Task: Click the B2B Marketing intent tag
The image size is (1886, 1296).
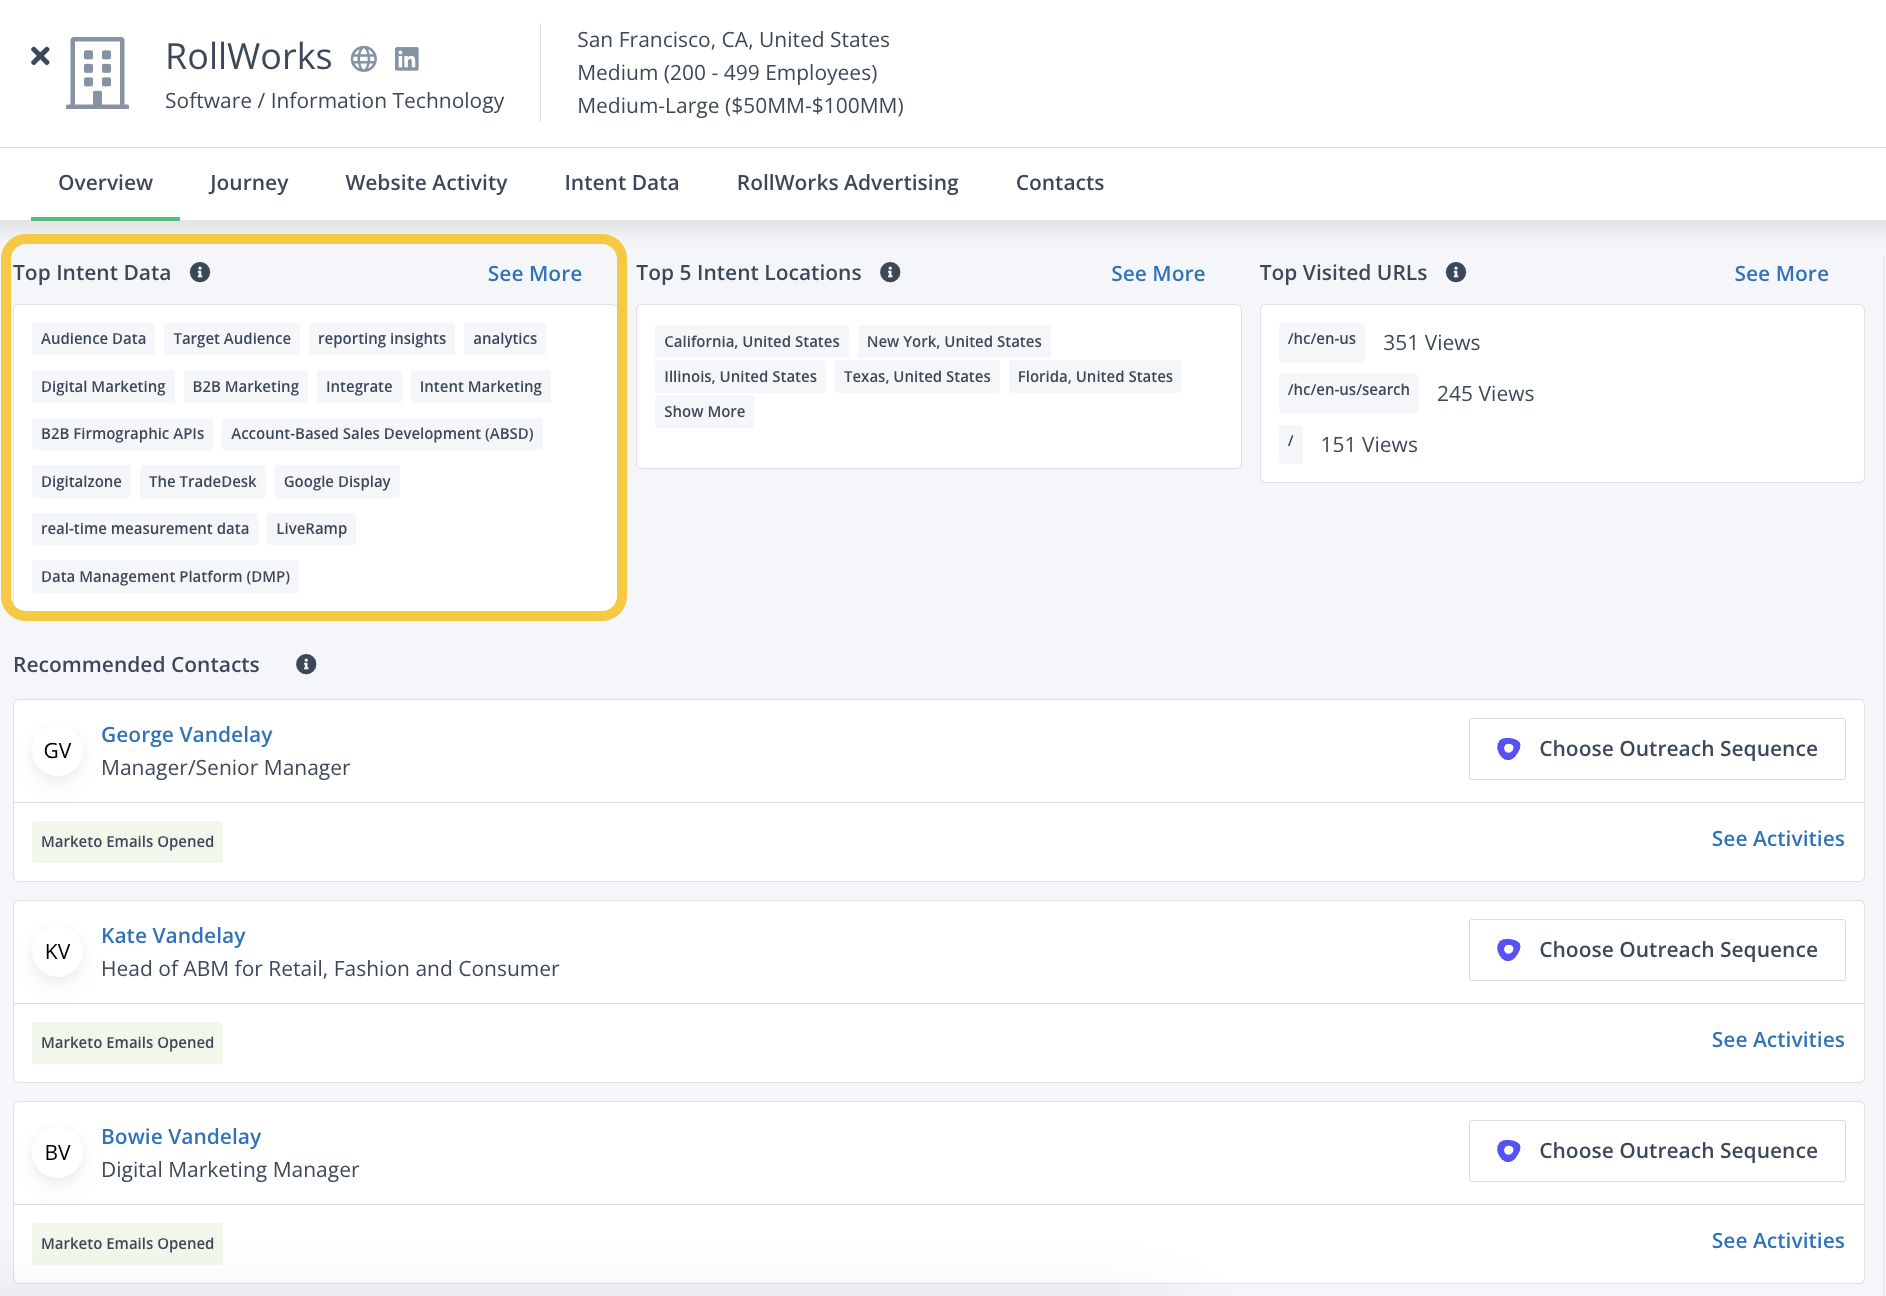Action: [246, 387]
